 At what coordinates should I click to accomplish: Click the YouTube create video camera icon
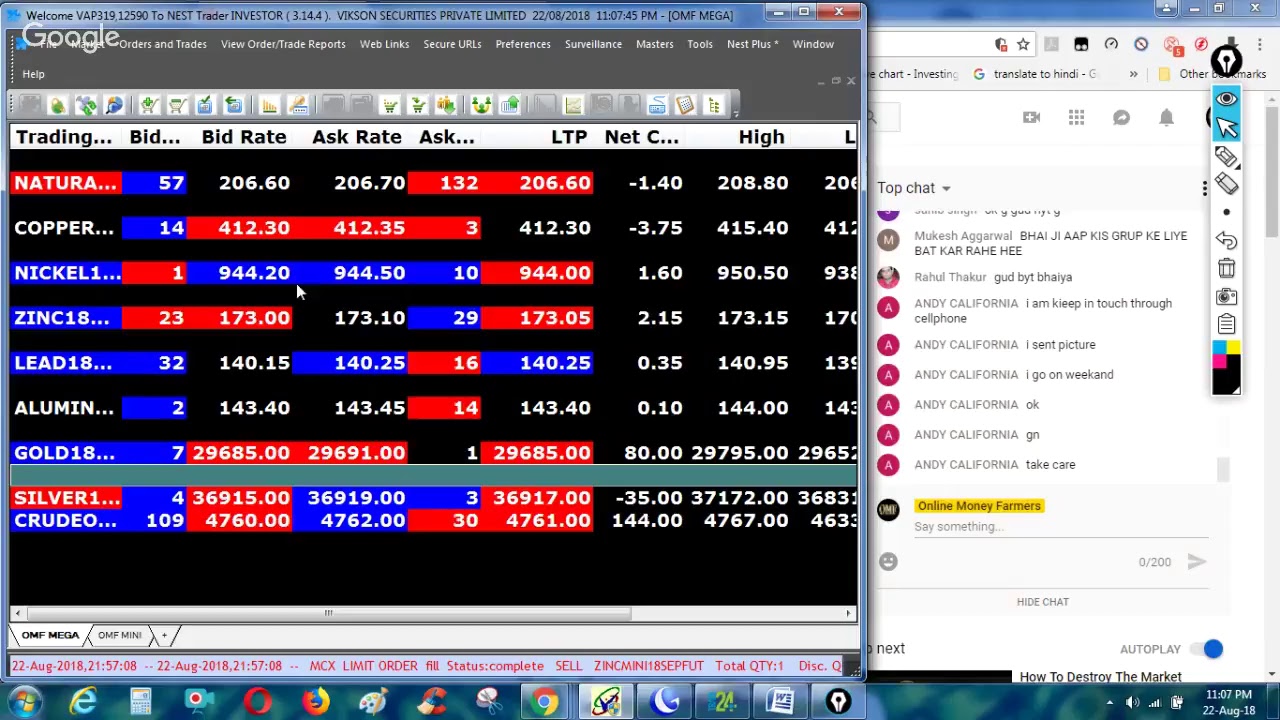(x=1031, y=118)
